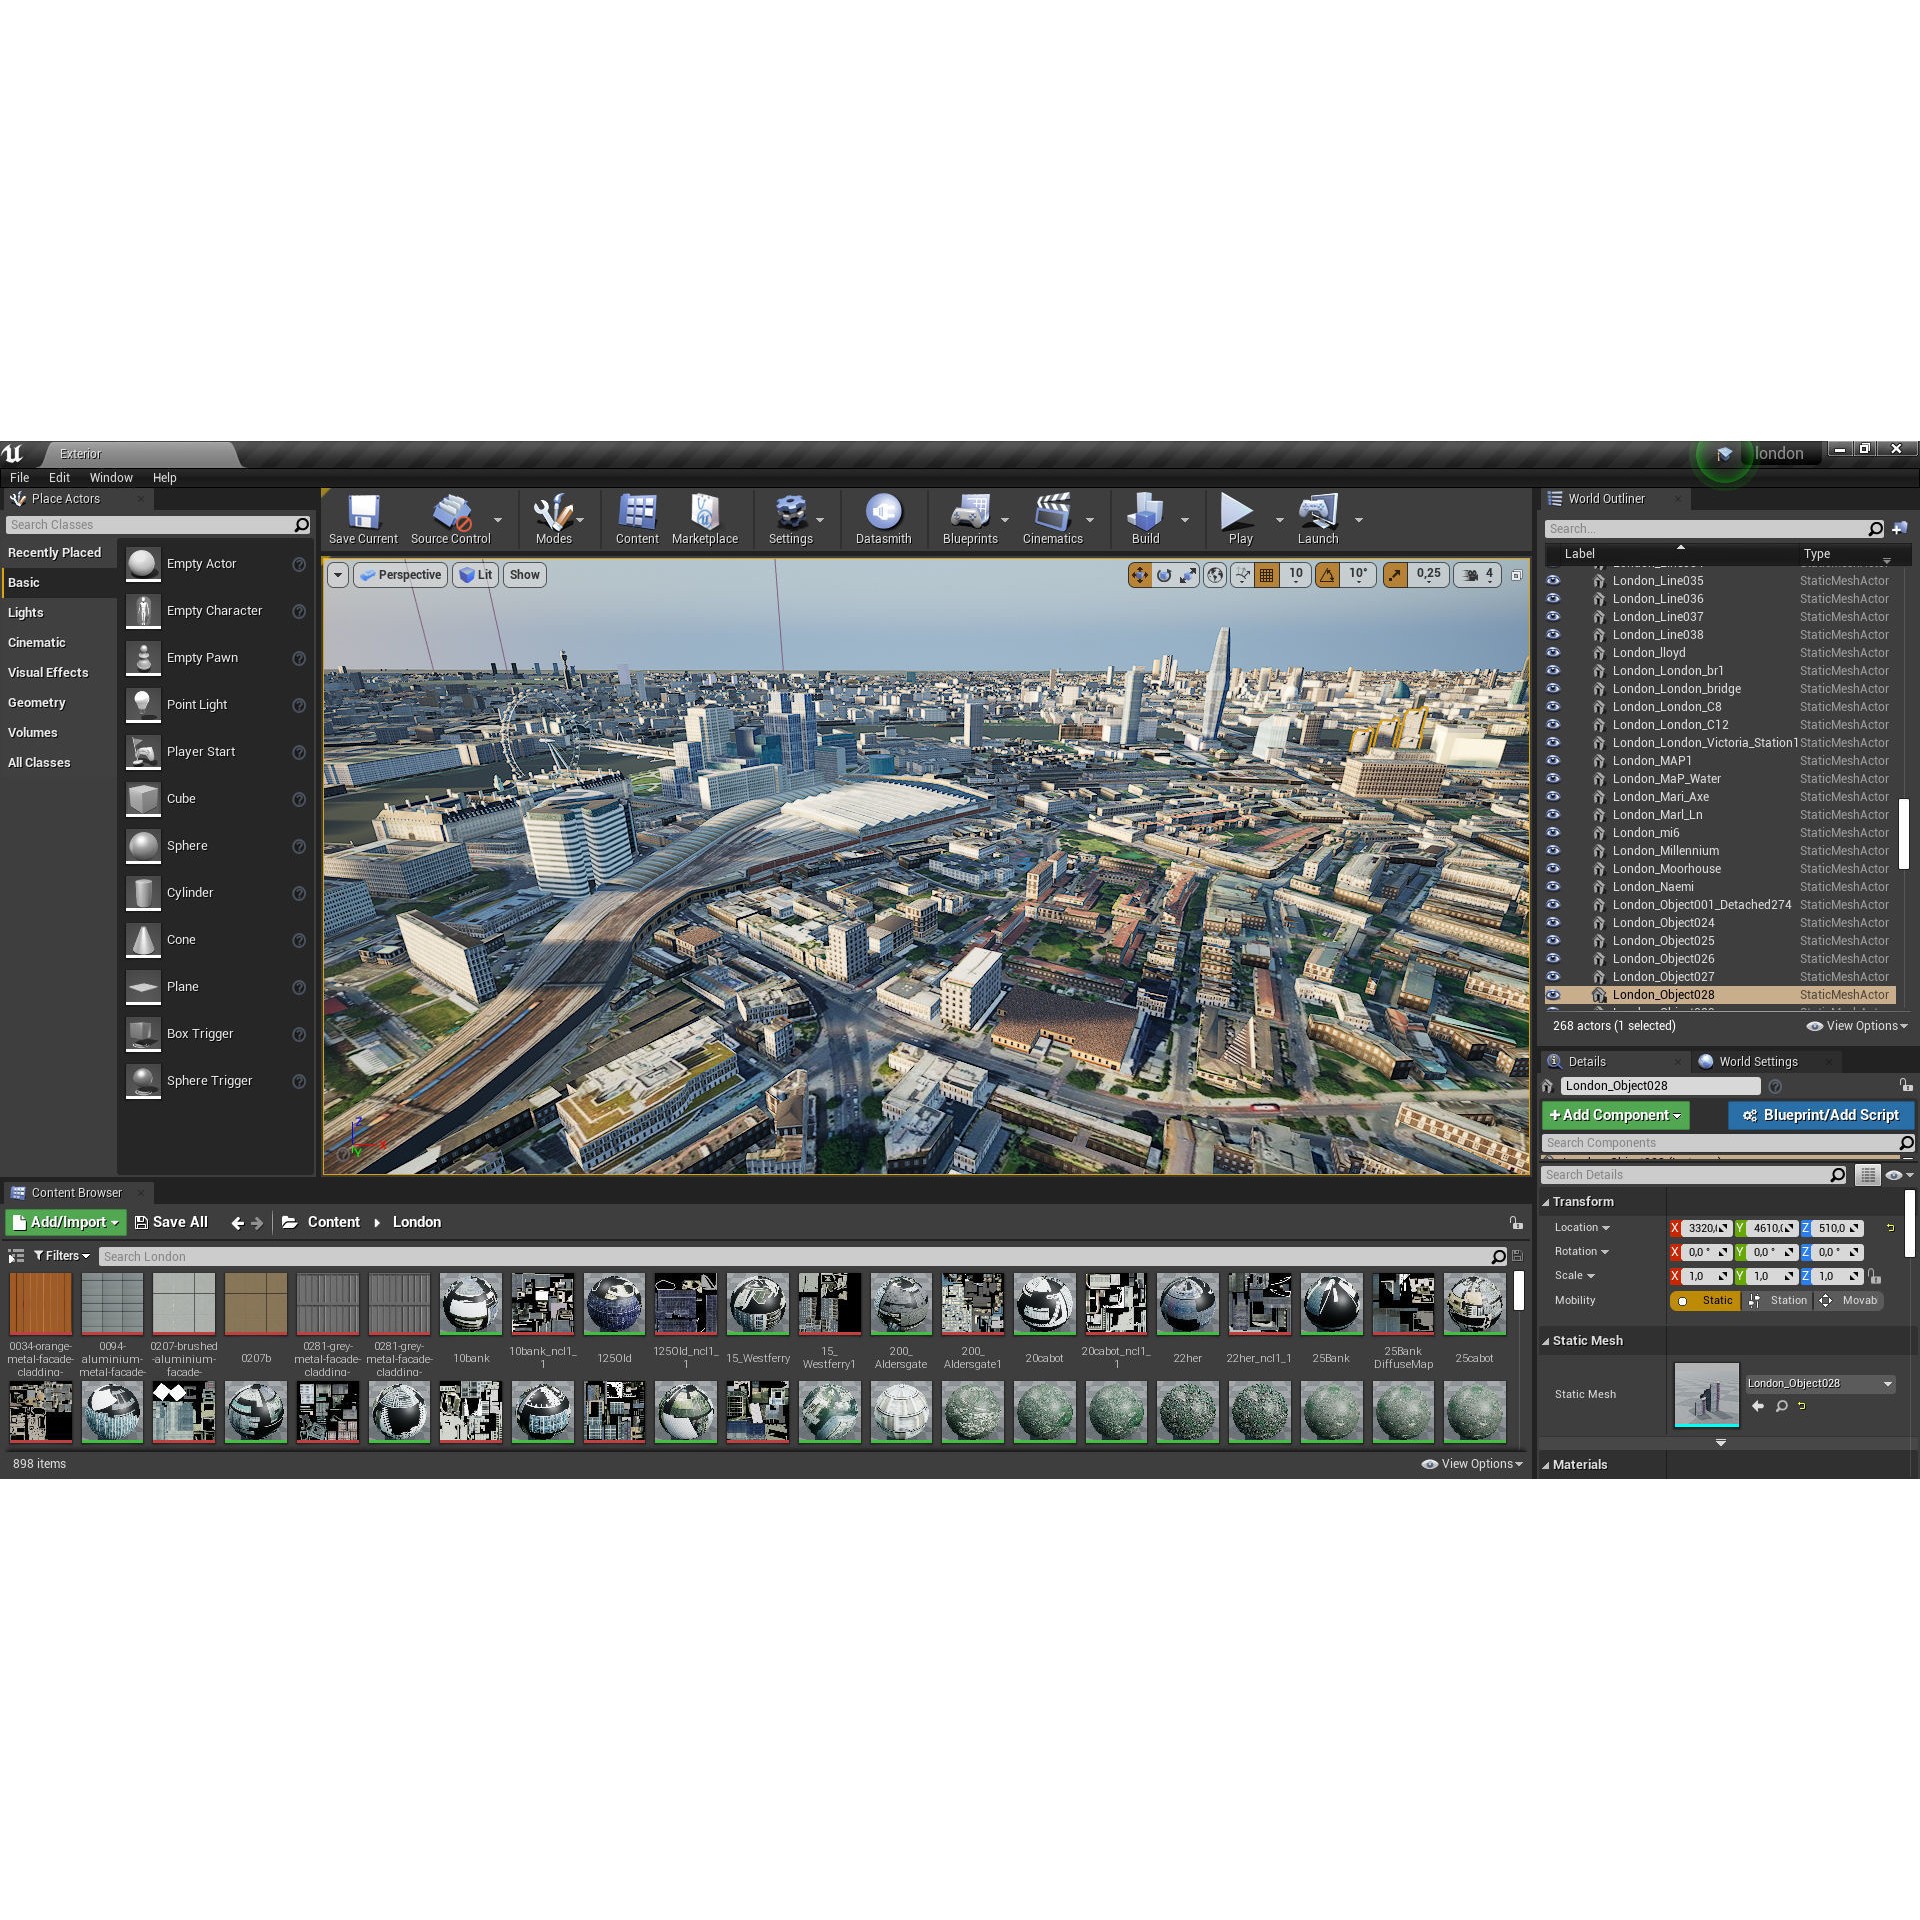Open View Options in the World Outliner
The width and height of the screenshot is (1920, 1920).
(1856, 1025)
